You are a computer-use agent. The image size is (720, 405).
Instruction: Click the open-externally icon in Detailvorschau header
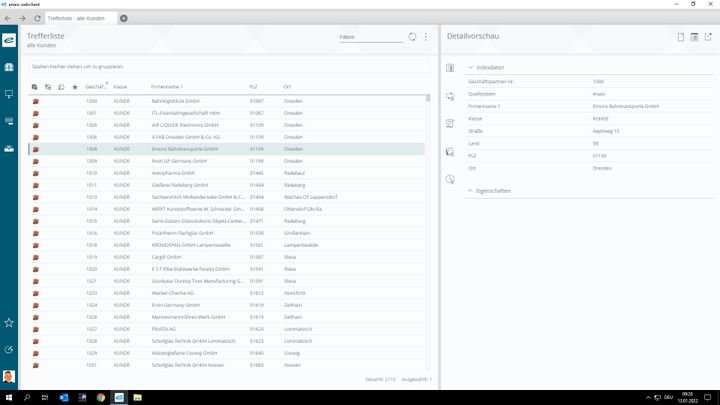click(708, 37)
